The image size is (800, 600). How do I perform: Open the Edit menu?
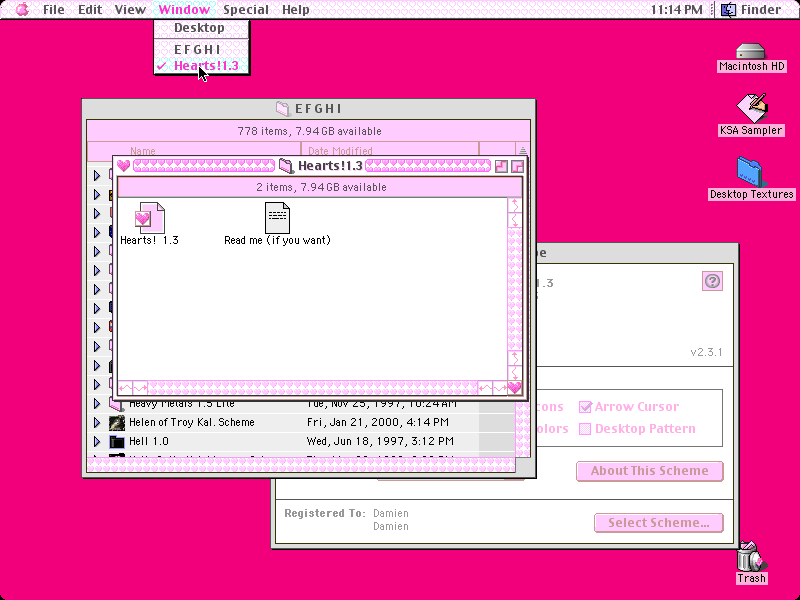click(90, 9)
